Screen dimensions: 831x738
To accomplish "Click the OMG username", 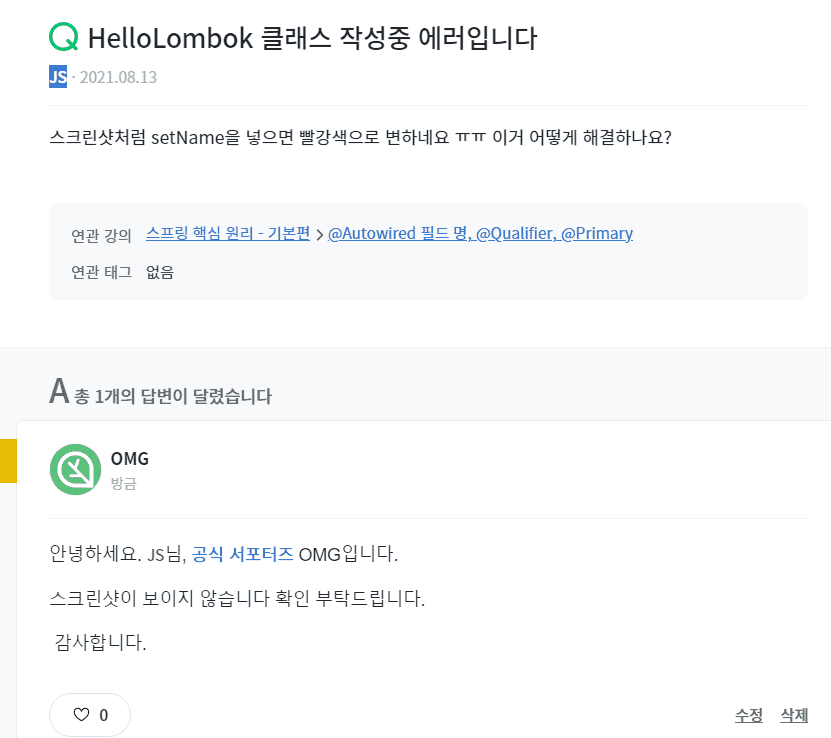I will (130, 459).
